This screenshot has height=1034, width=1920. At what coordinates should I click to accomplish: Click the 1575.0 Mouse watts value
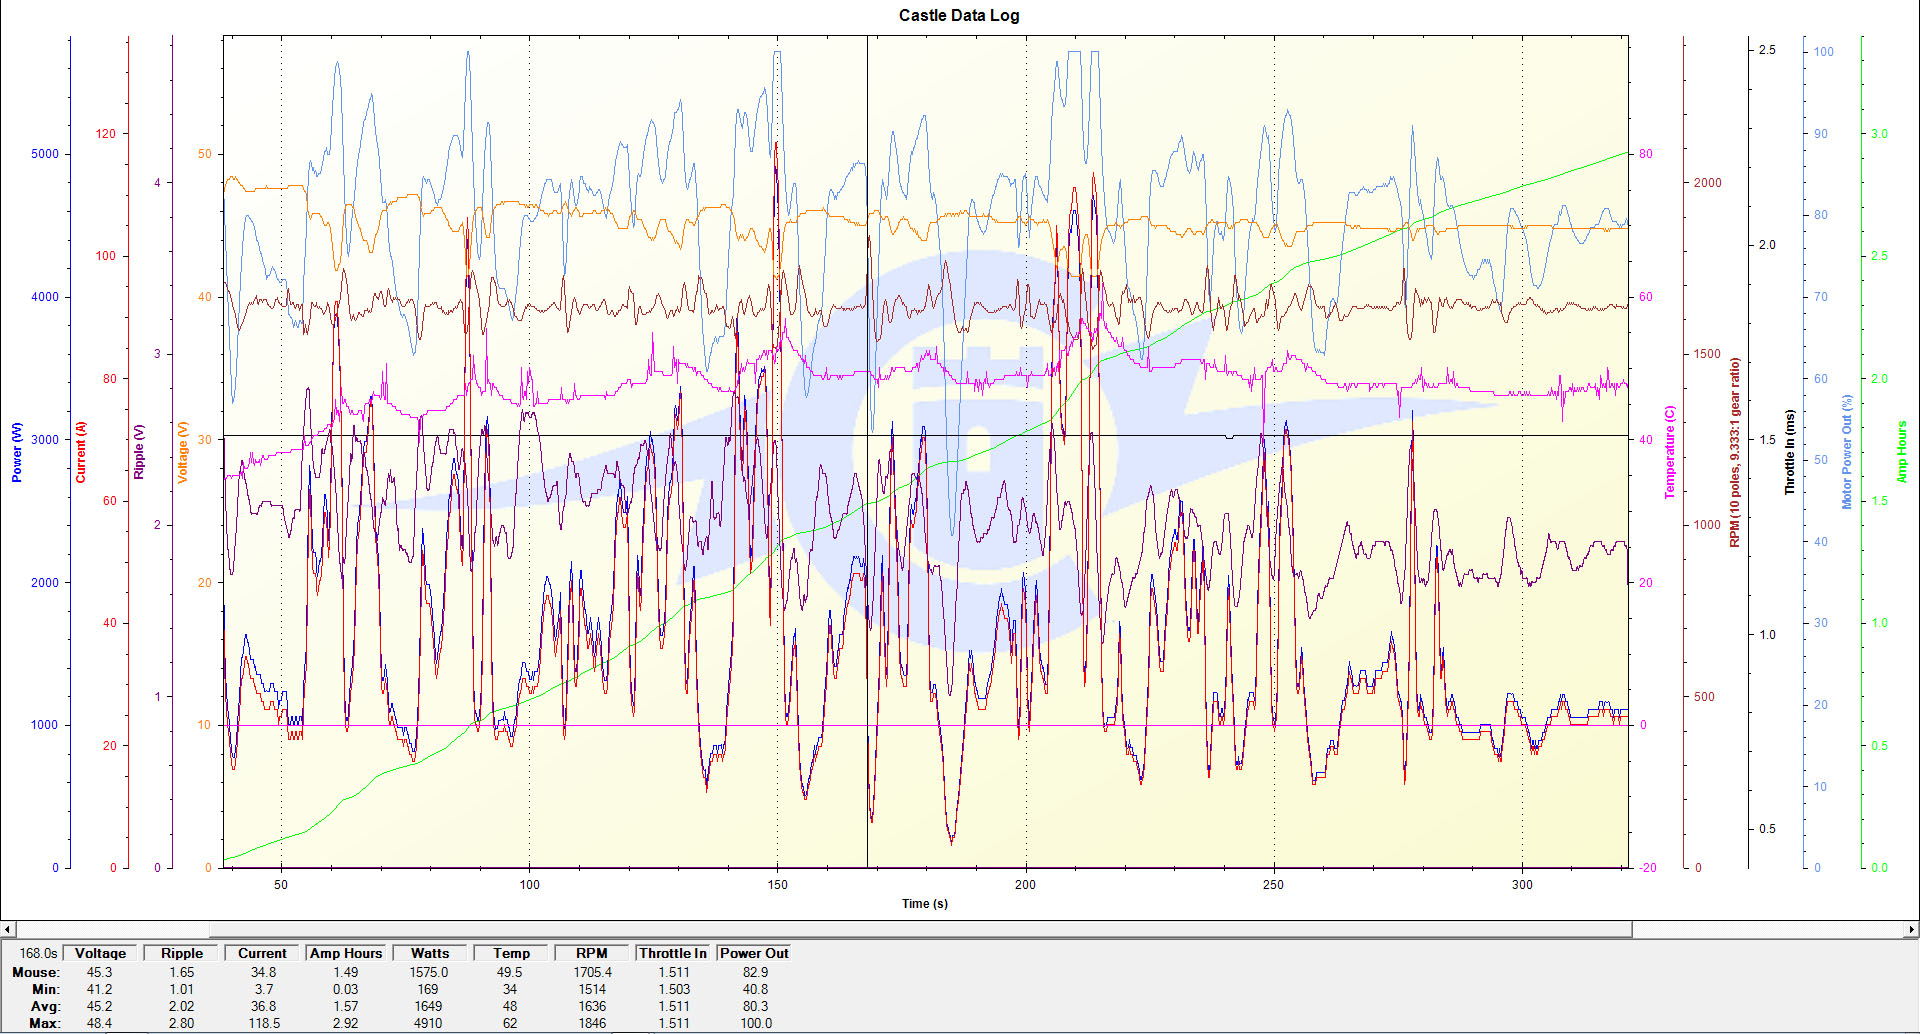coord(428,972)
